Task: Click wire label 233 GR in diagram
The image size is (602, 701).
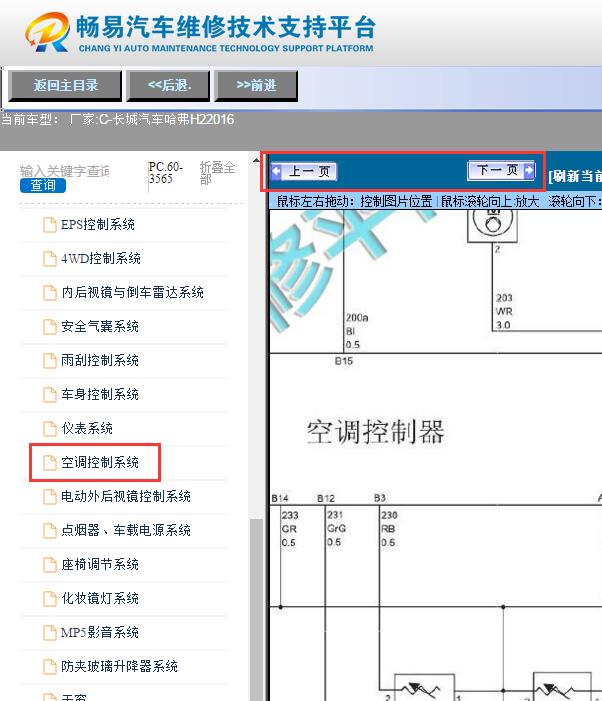Action: point(290,522)
